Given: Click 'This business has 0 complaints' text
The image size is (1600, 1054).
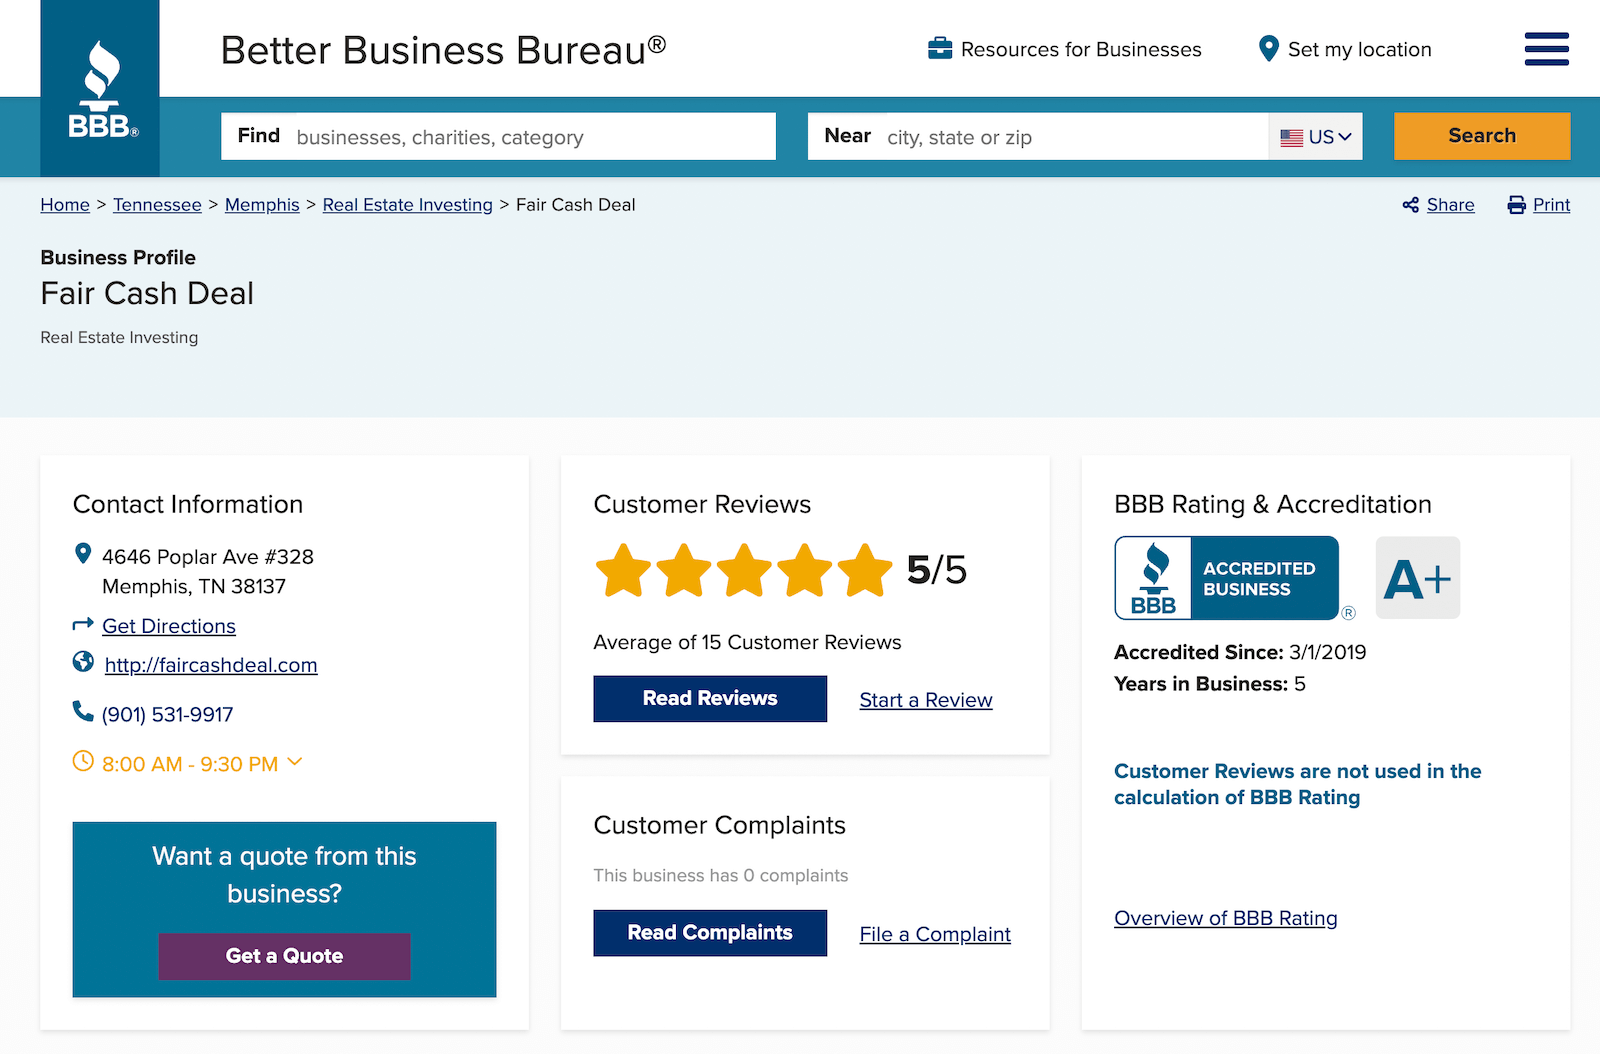Looking at the screenshot, I should (720, 876).
